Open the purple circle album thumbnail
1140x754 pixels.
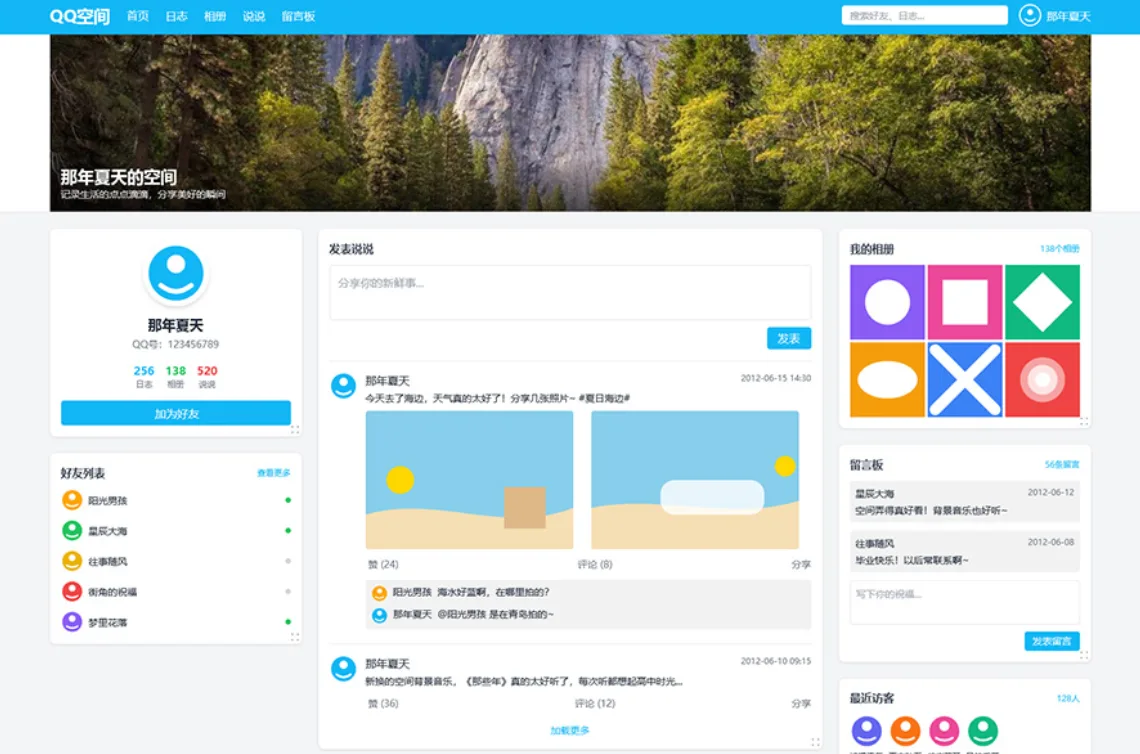(x=887, y=302)
